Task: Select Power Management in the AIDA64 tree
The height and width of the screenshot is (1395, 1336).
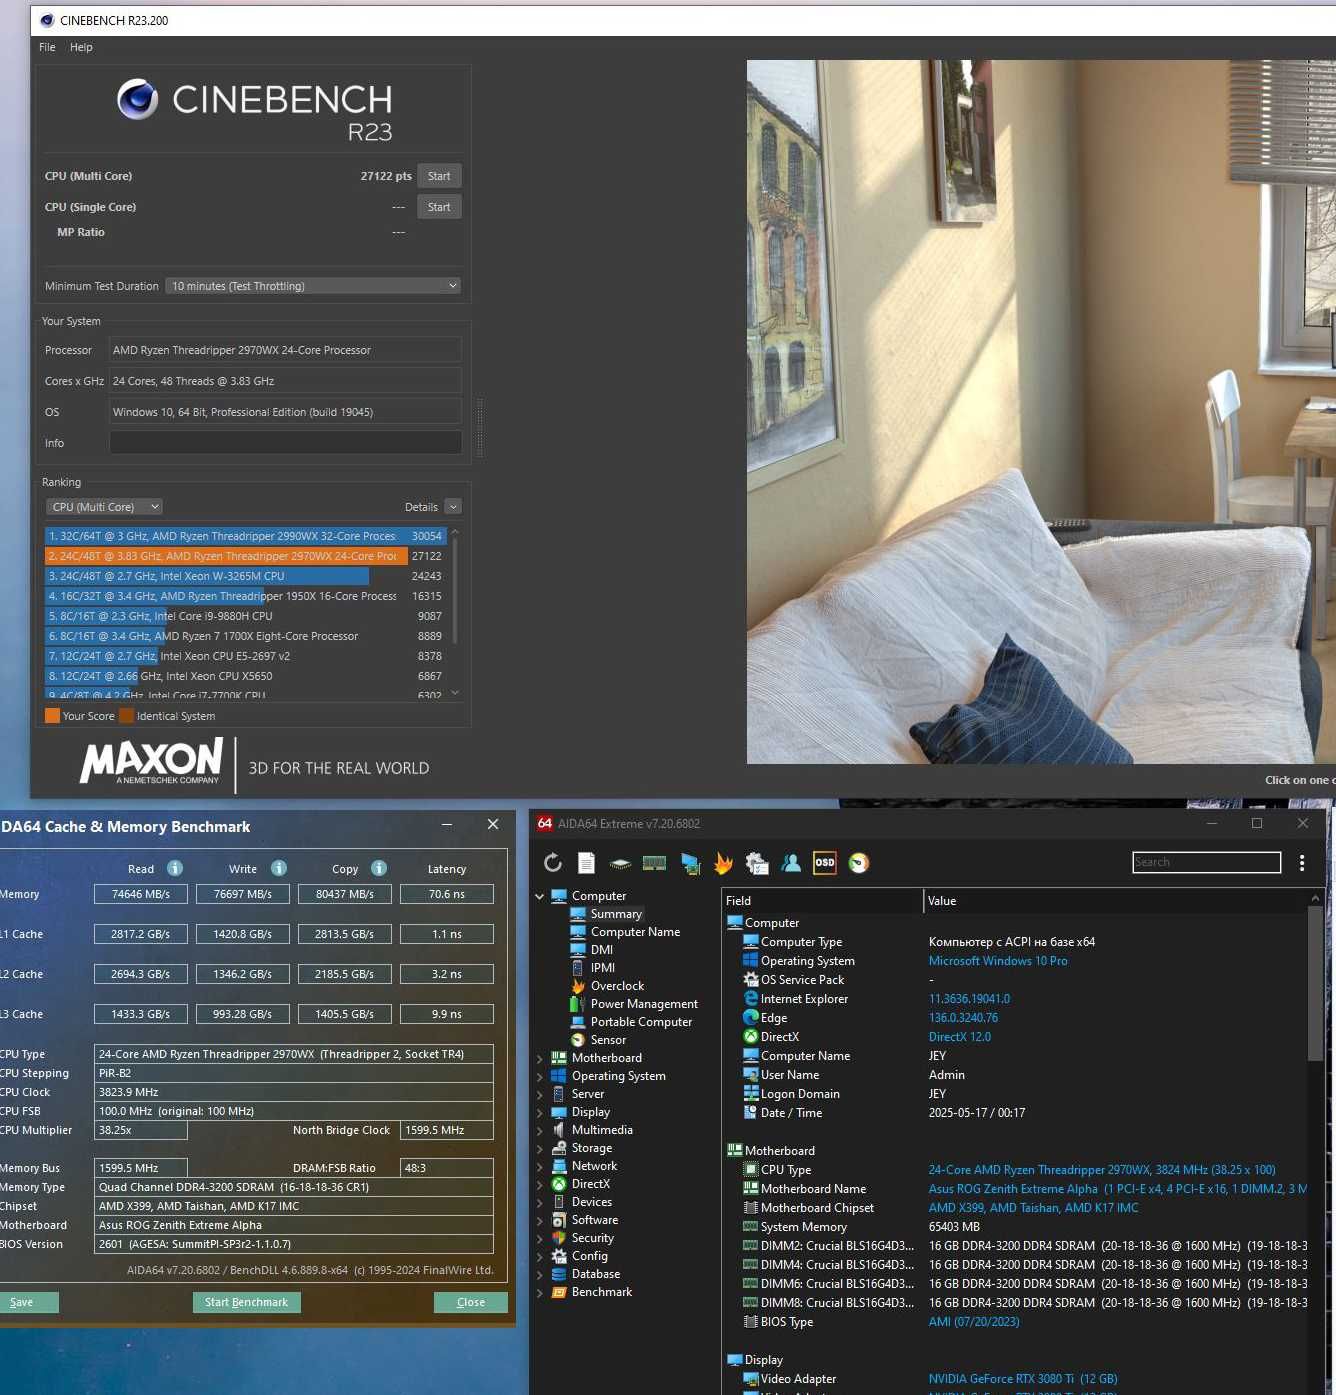Action: click(644, 1004)
